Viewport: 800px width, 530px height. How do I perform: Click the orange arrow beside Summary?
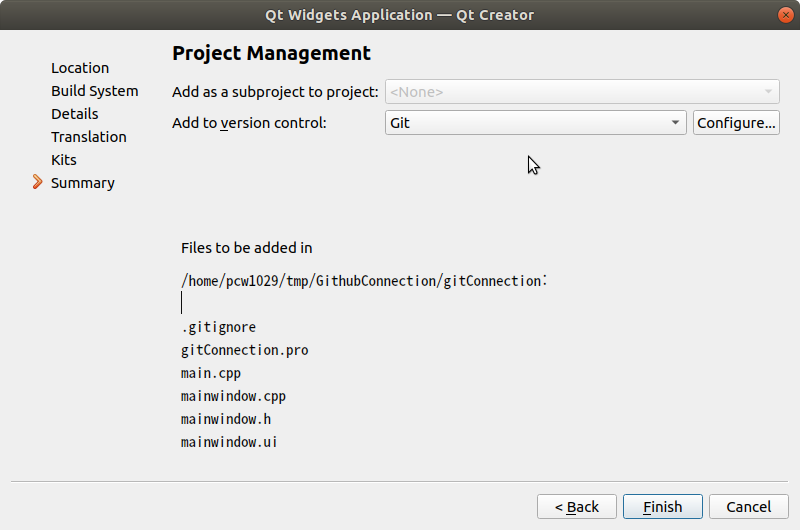[x=38, y=182]
